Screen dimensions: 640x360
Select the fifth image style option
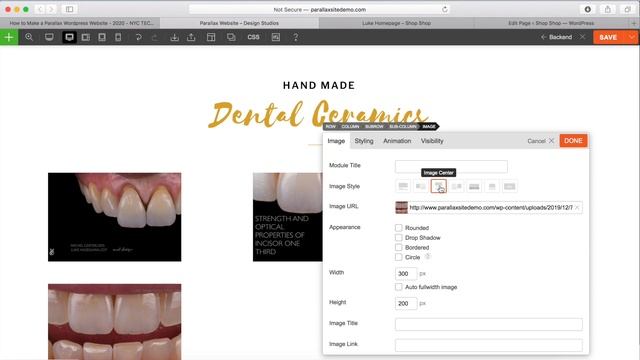[474, 186]
